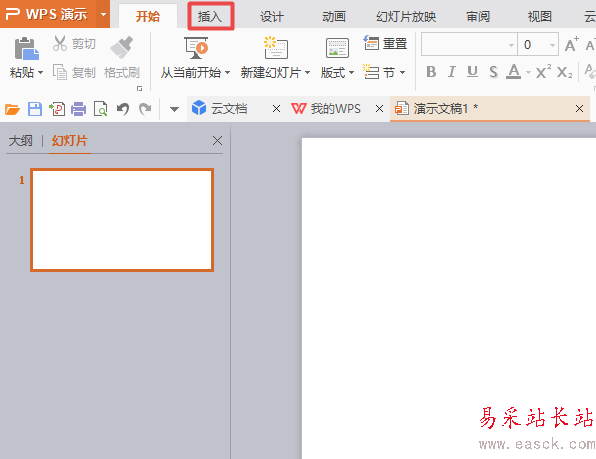Screen dimensions: 596x459
Task: Toggle Bold formatting
Action: tap(431, 71)
